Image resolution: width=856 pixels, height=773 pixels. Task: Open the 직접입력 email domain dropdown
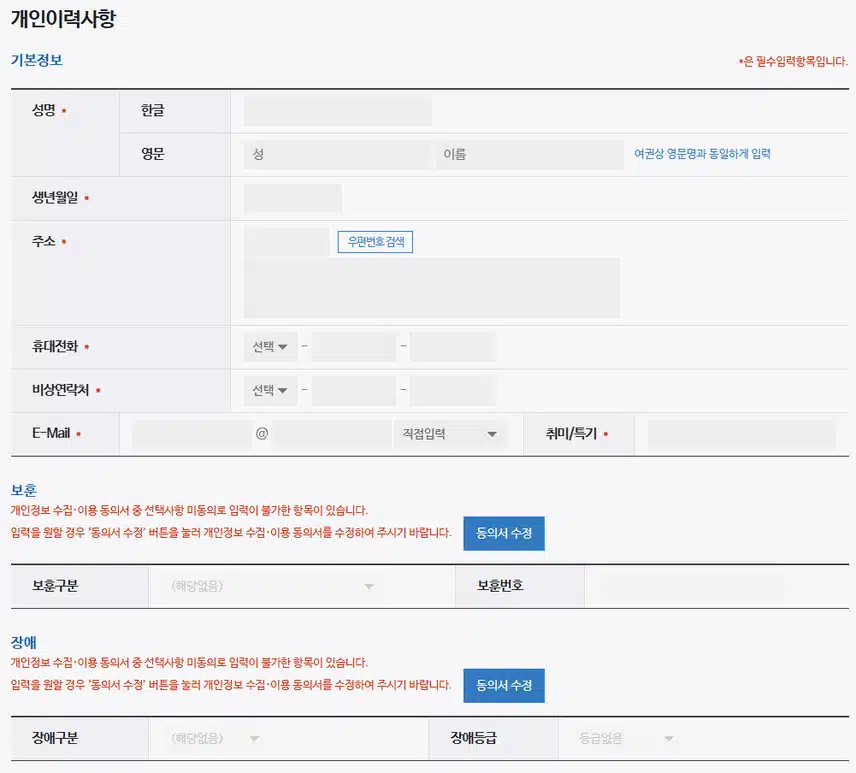[450, 434]
